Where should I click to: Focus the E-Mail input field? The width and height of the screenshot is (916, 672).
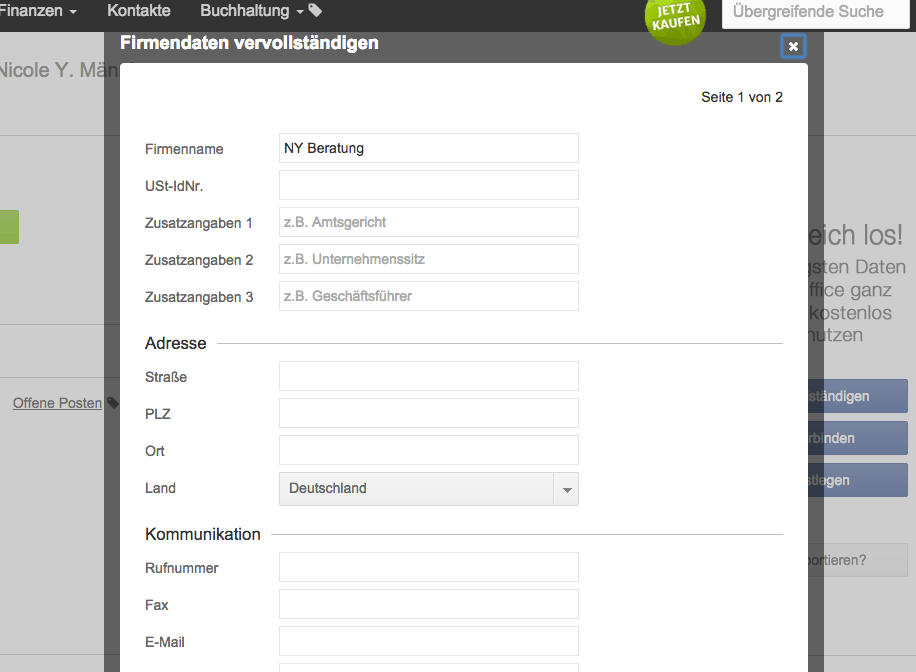pyautogui.click(x=428, y=641)
